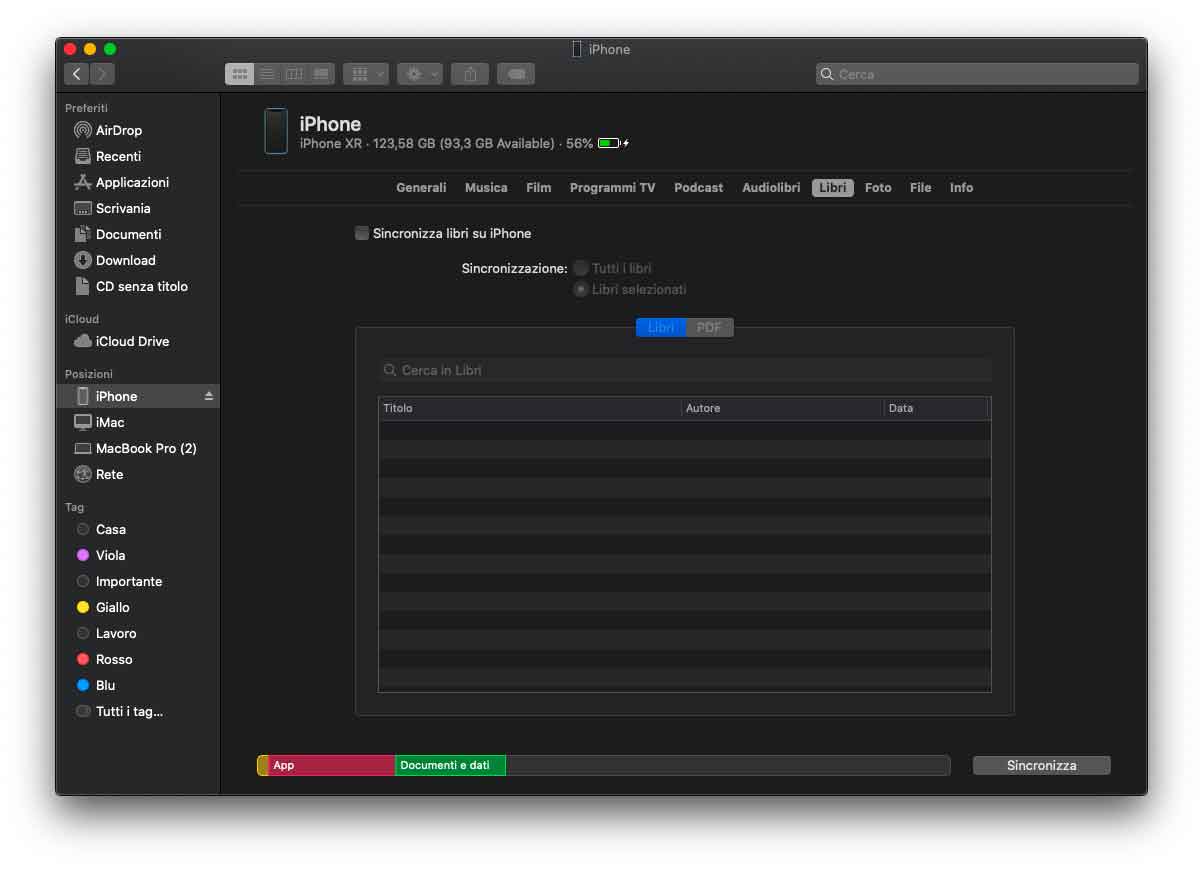Sort by the Autore column header
This screenshot has width=1203, height=869.
pos(783,408)
